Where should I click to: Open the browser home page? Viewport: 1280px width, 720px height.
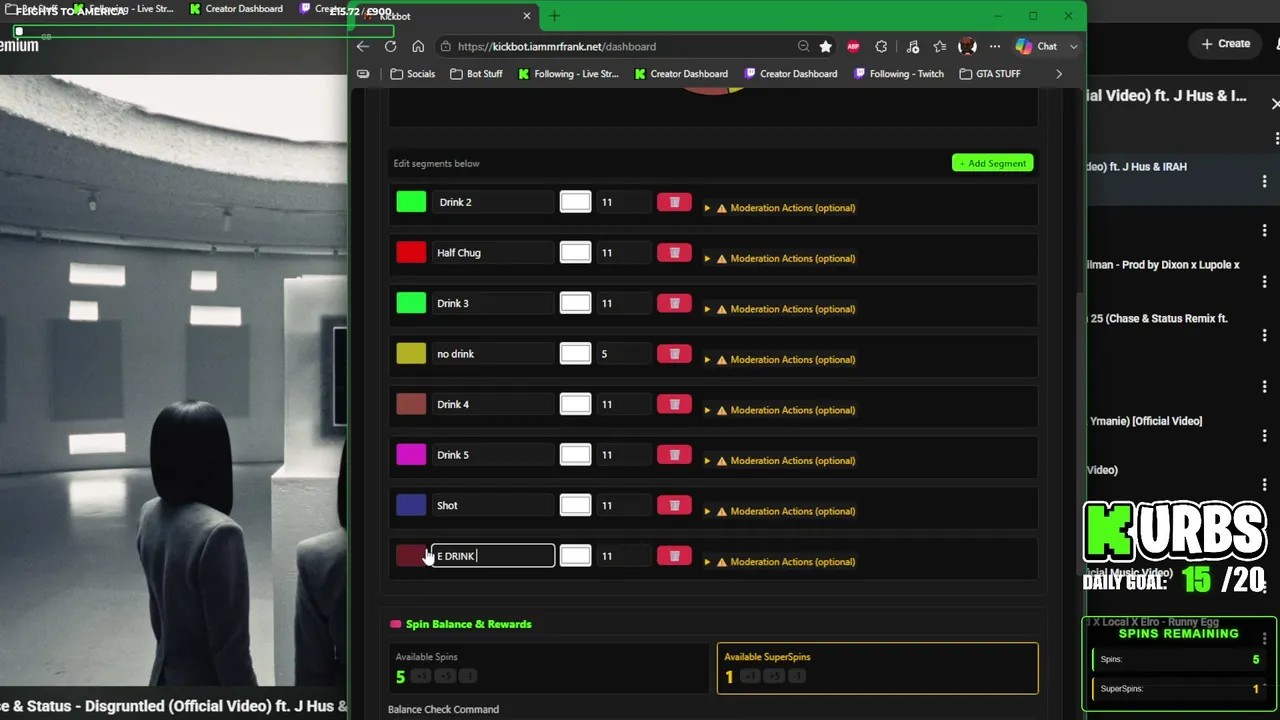[418, 46]
